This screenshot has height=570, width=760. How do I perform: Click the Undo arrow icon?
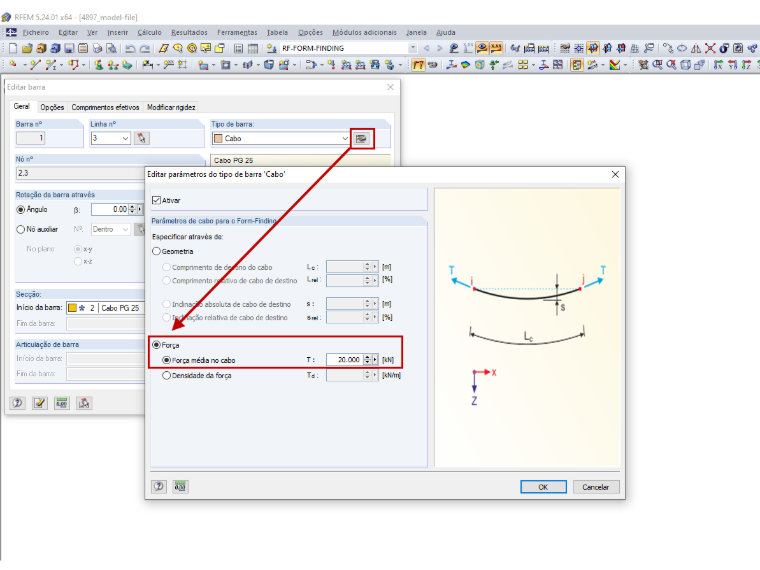130,48
